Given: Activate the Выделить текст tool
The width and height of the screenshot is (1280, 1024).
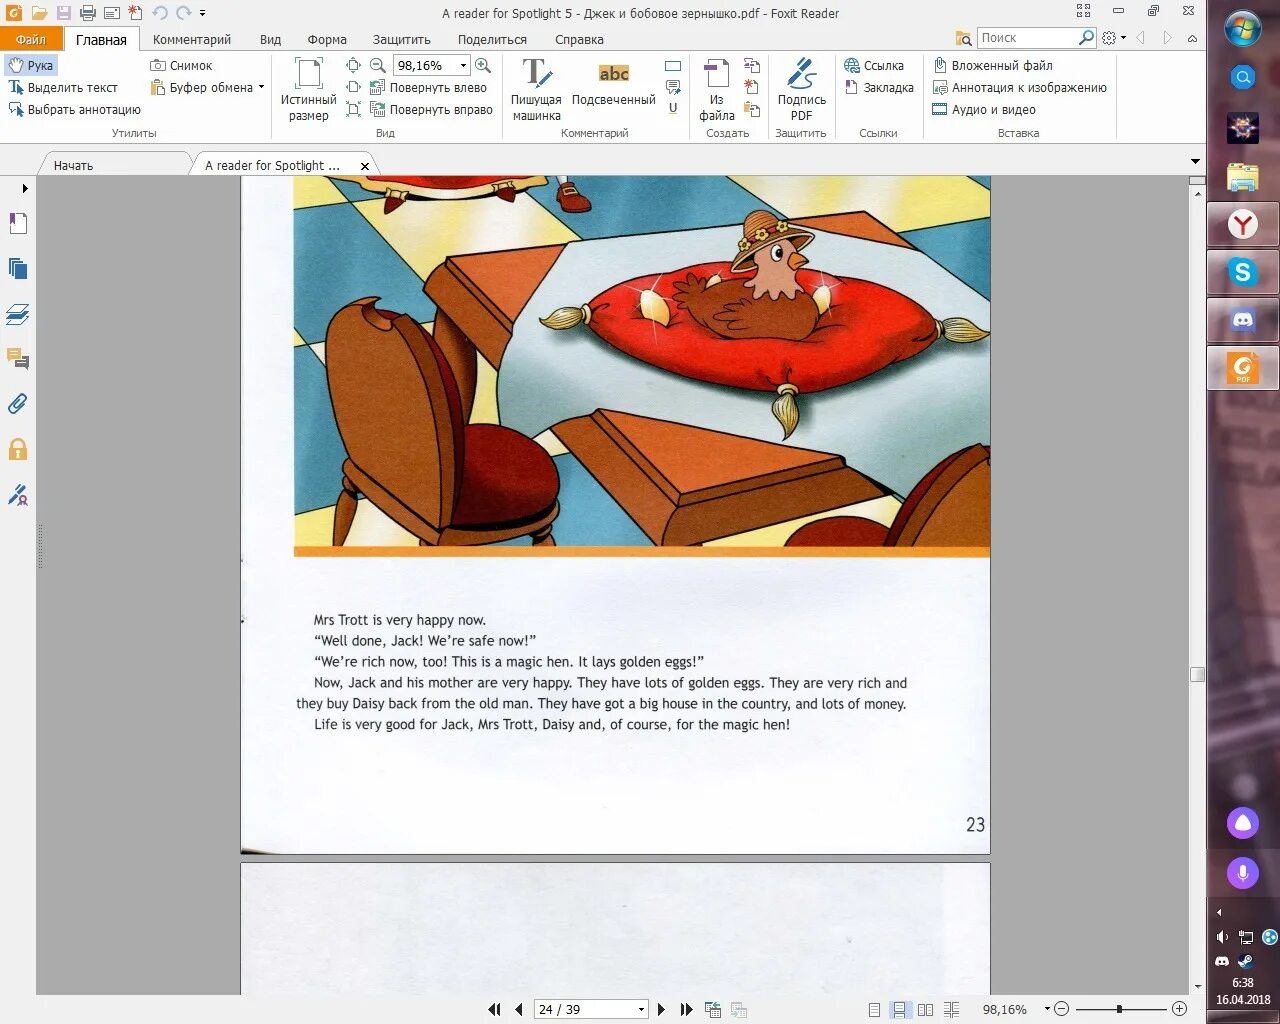Looking at the screenshot, I should [x=63, y=87].
